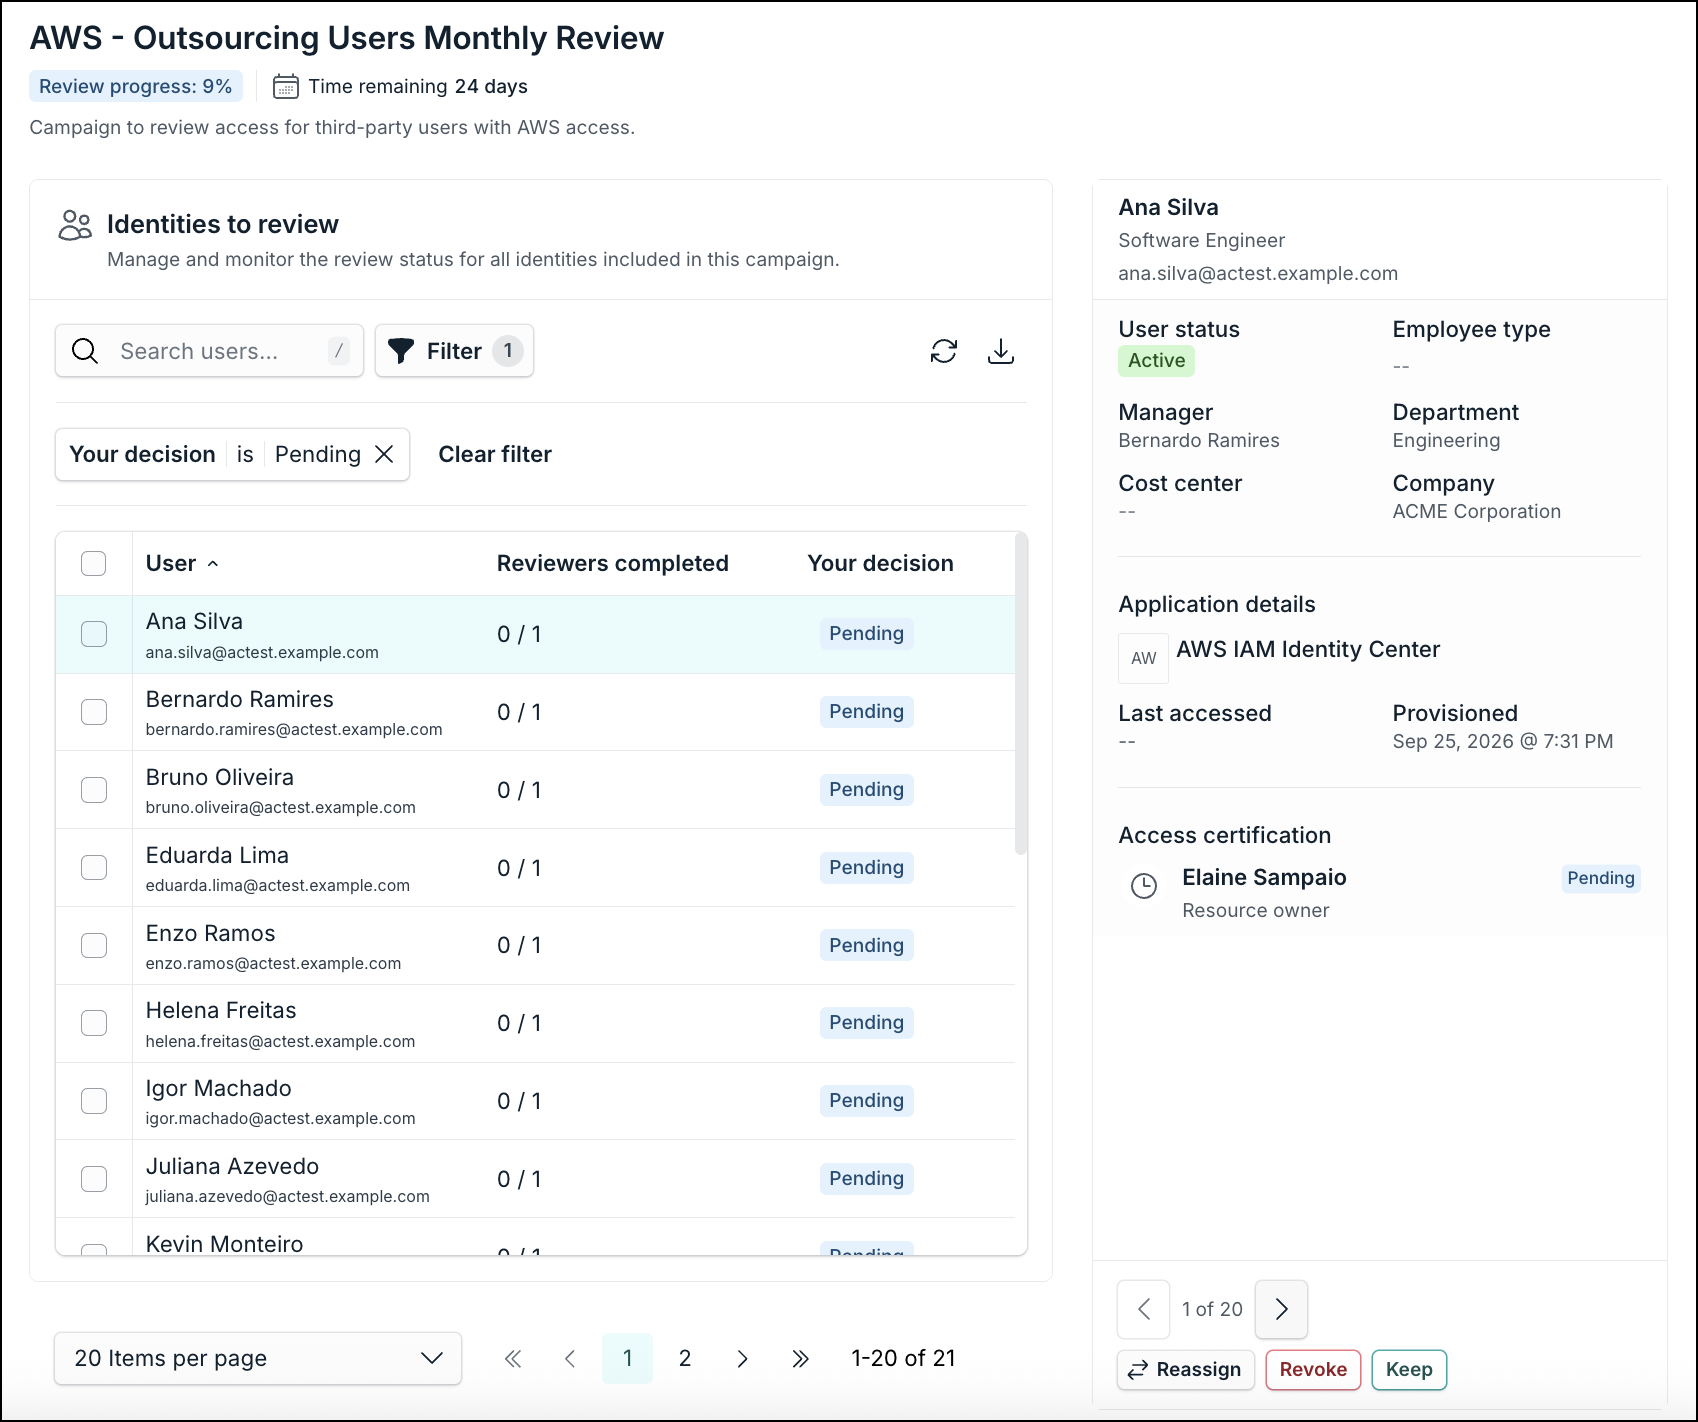Go to next page in table pagination

[x=742, y=1358]
